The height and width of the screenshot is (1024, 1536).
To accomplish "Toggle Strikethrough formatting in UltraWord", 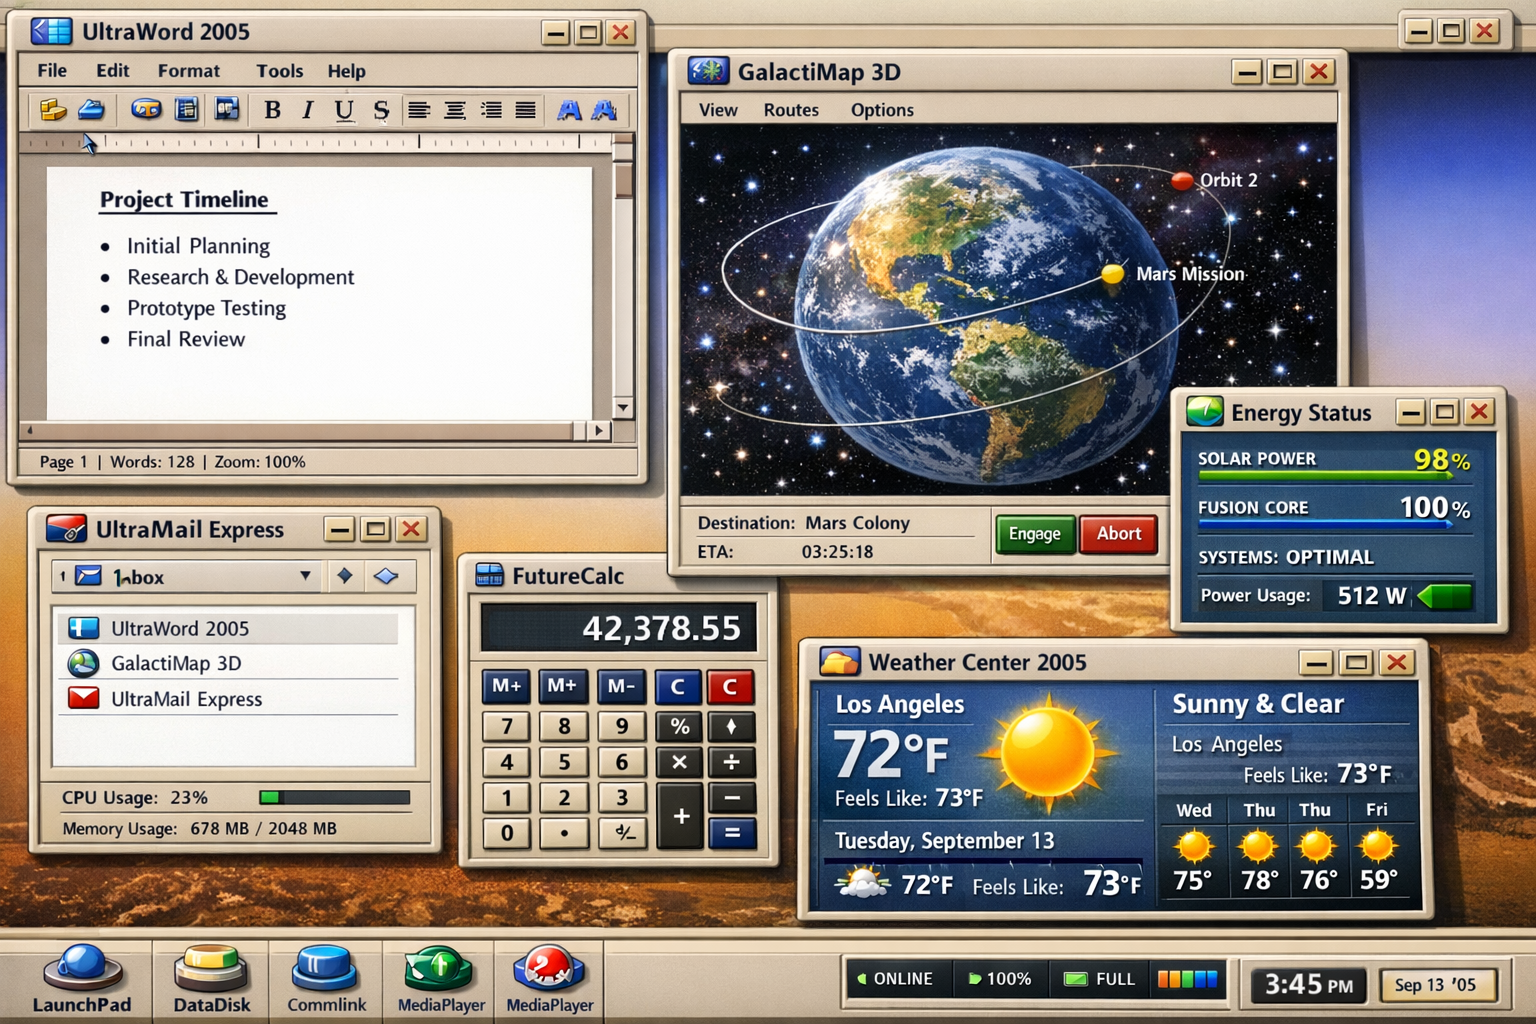I will coord(381,110).
